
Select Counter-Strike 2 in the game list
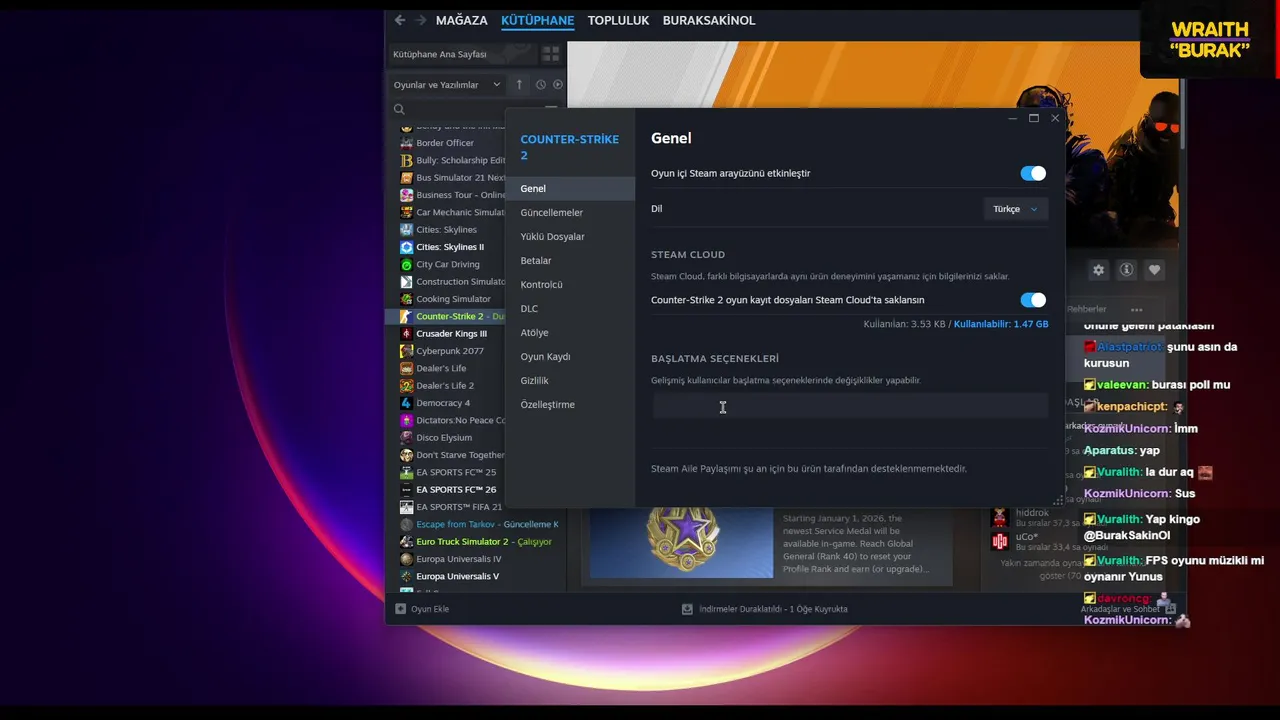coord(446,316)
